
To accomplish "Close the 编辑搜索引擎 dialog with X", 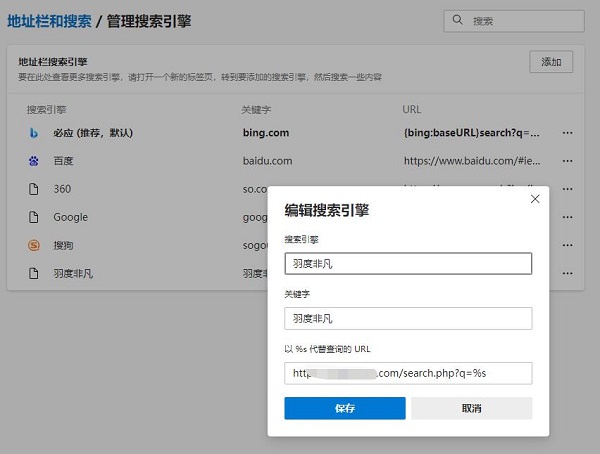I will point(535,199).
